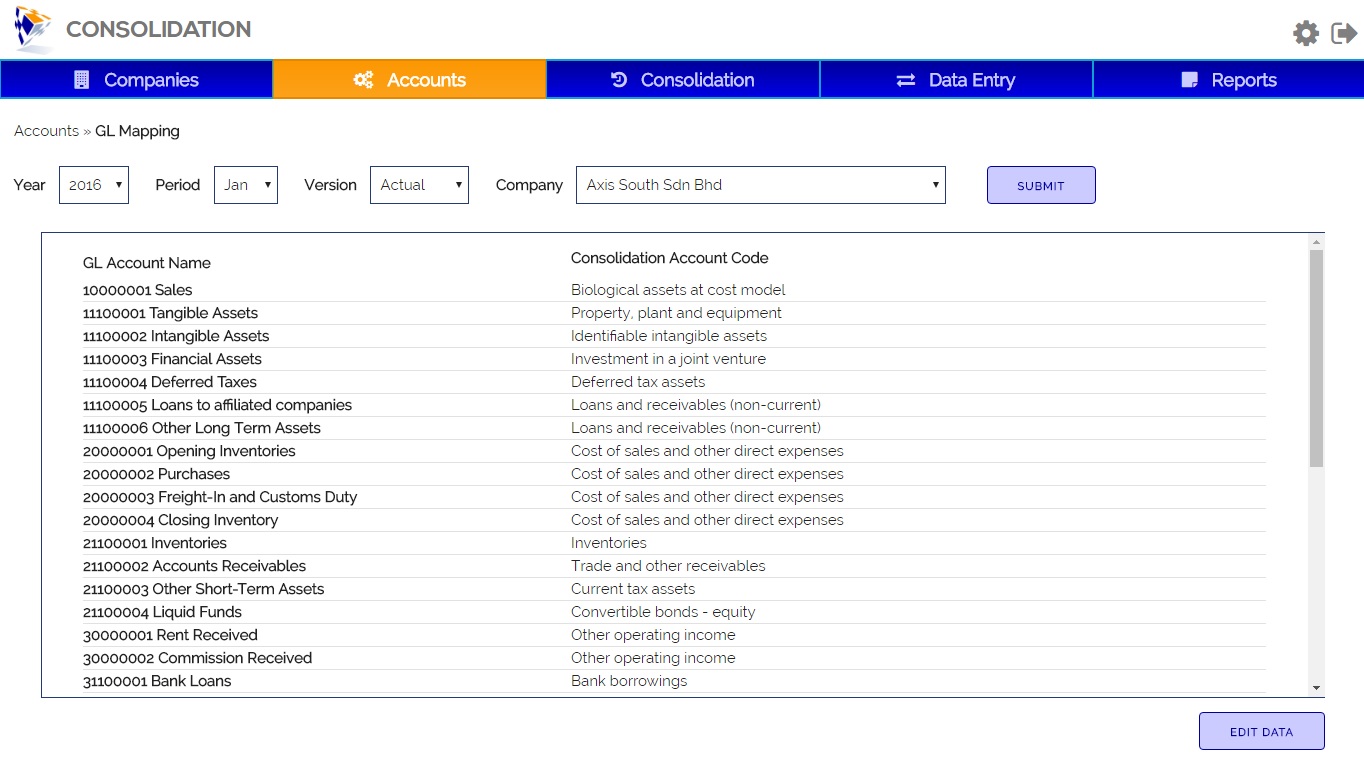Click the Consolidation app logo
This screenshot has height=766, width=1364.
(x=33, y=29)
